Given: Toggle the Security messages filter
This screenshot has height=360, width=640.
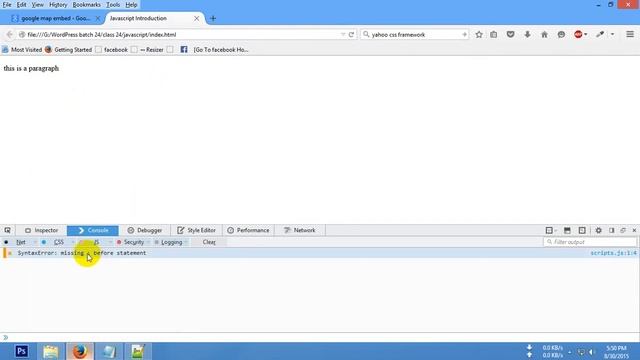Looking at the screenshot, I should [x=133, y=242].
